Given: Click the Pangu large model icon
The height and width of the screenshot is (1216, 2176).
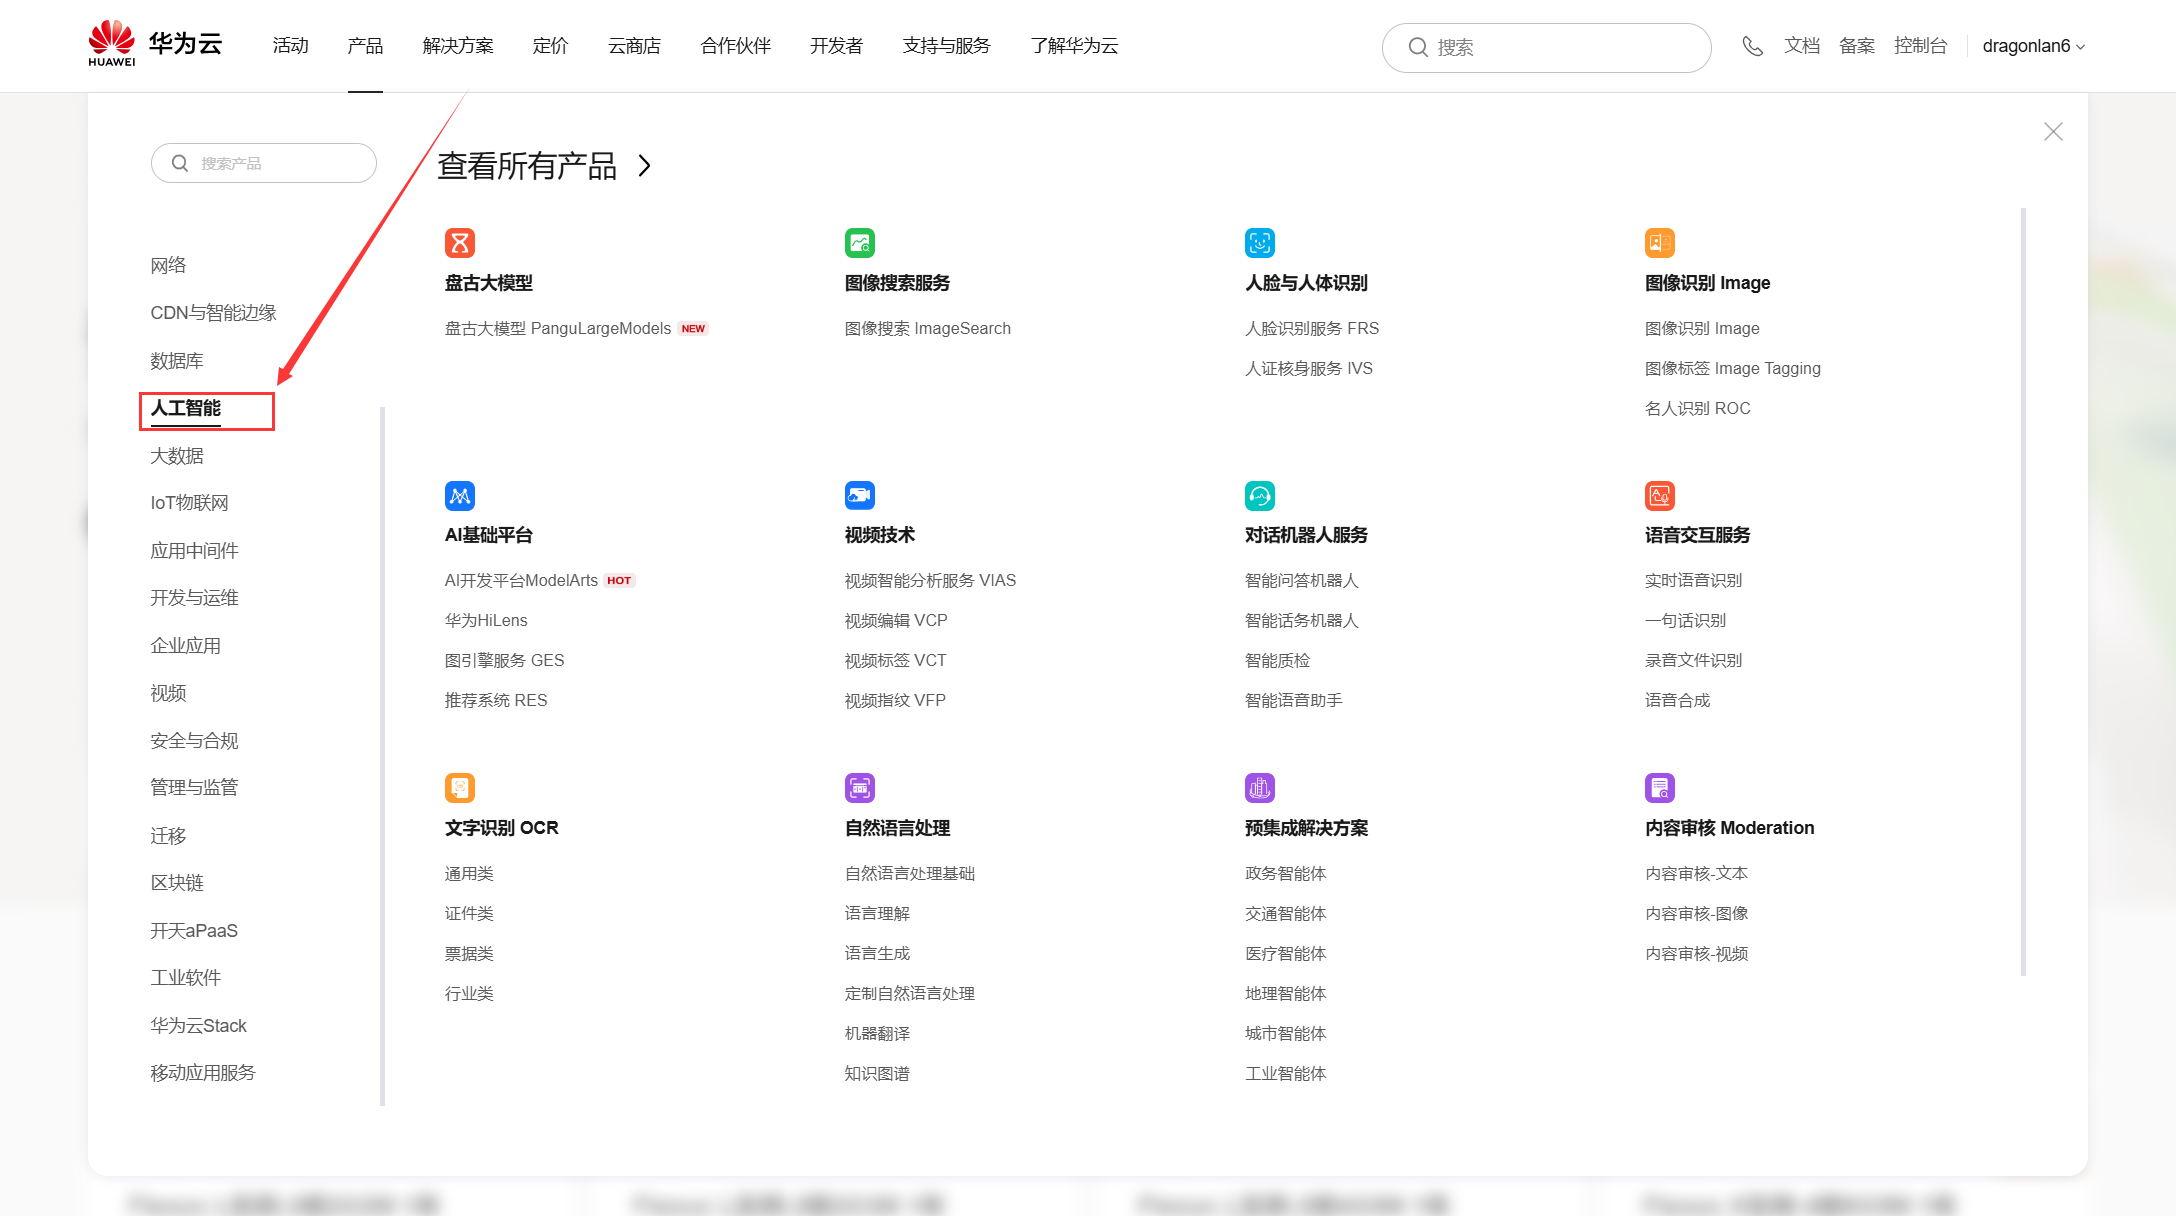Looking at the screenshot, I should (x=460, y=243).
